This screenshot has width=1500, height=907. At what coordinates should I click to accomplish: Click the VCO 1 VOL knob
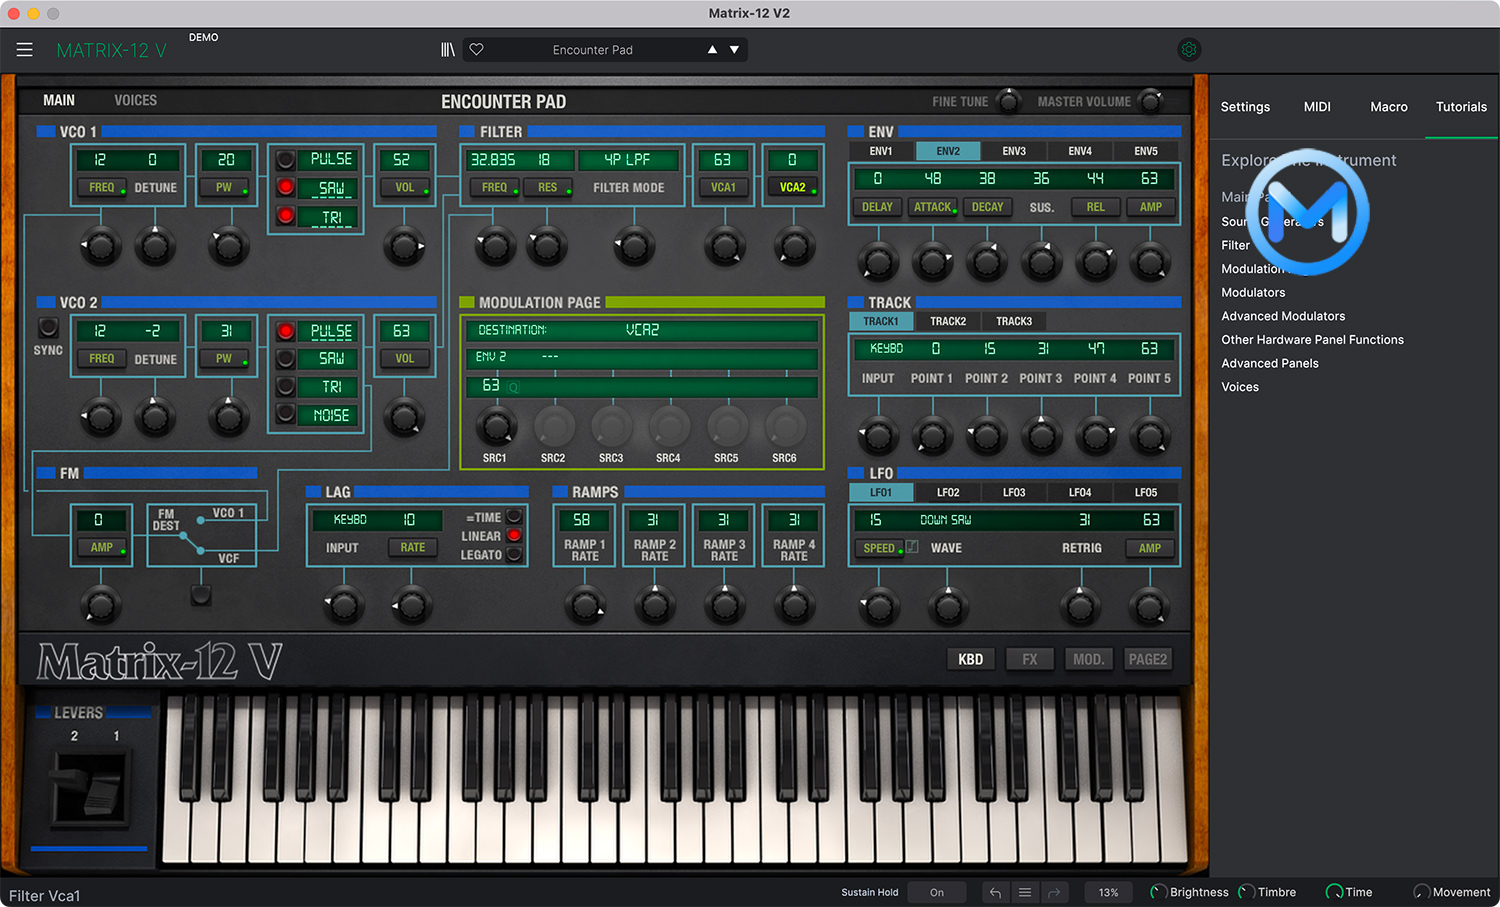404,246
